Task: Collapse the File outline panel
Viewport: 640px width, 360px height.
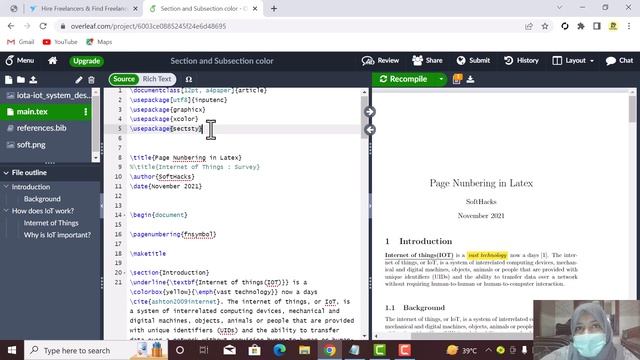Action: click(x=6, y=173)
